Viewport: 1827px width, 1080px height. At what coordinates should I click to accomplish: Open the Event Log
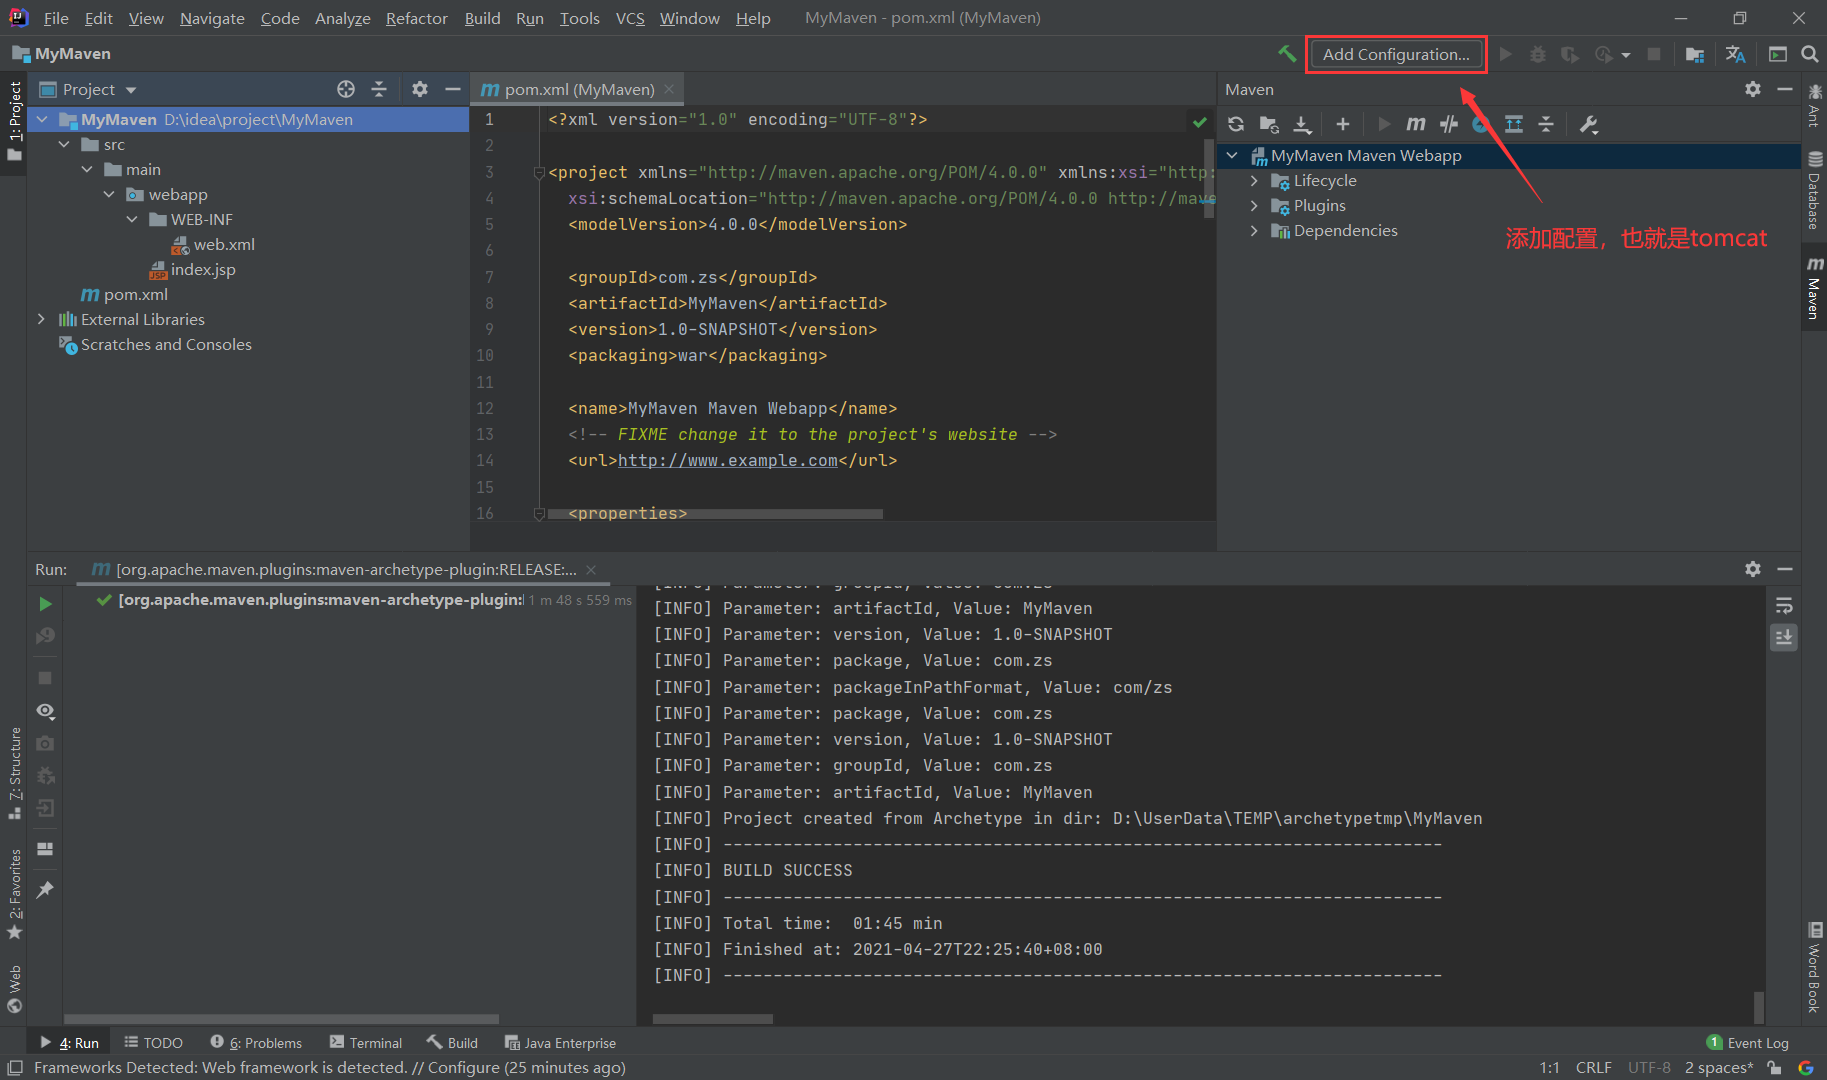pyautogui.click(x=1747, y=1043)
